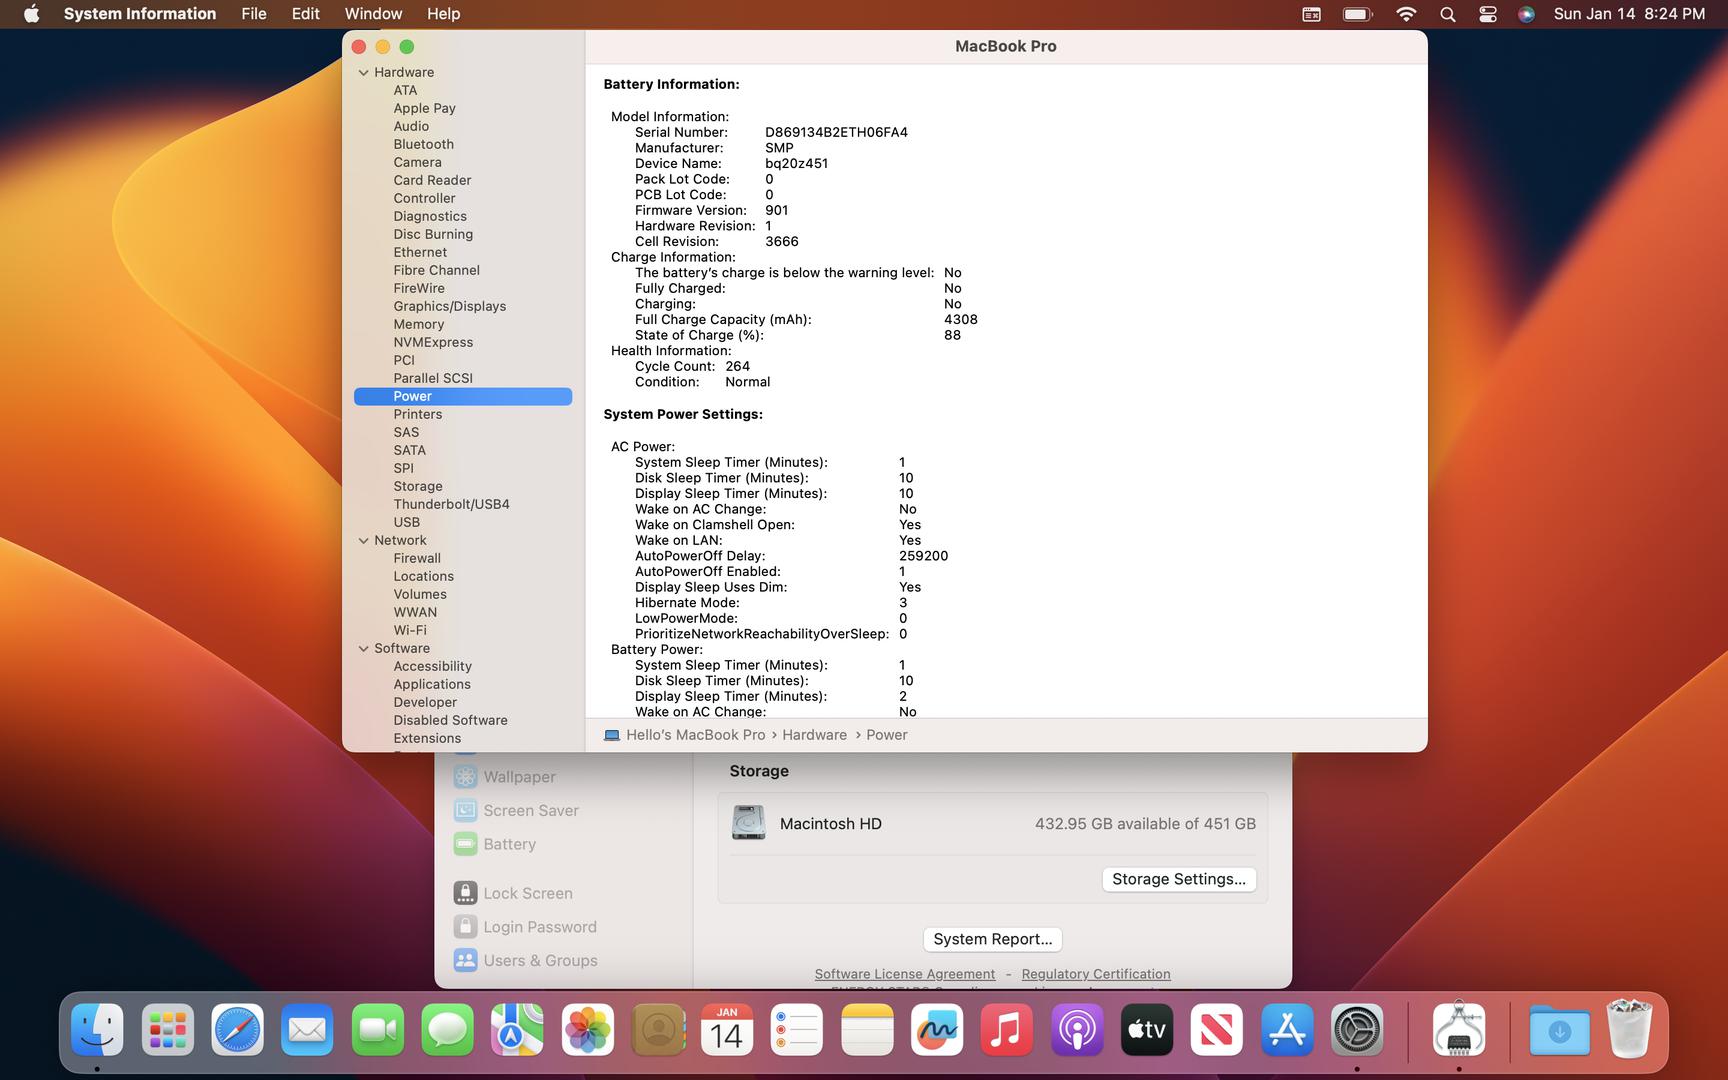Open the File menu
Screen dimensions: 1728x1080
254,14
